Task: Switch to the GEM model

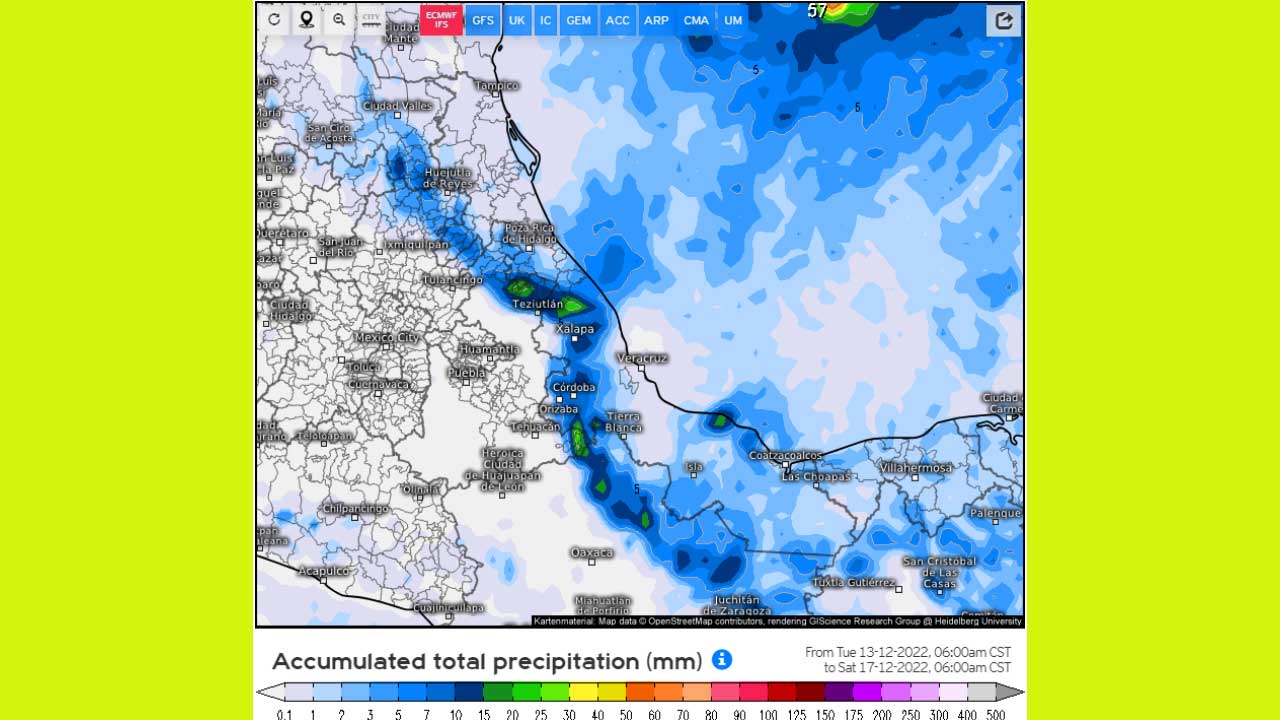Action: [x=578, y=20]
